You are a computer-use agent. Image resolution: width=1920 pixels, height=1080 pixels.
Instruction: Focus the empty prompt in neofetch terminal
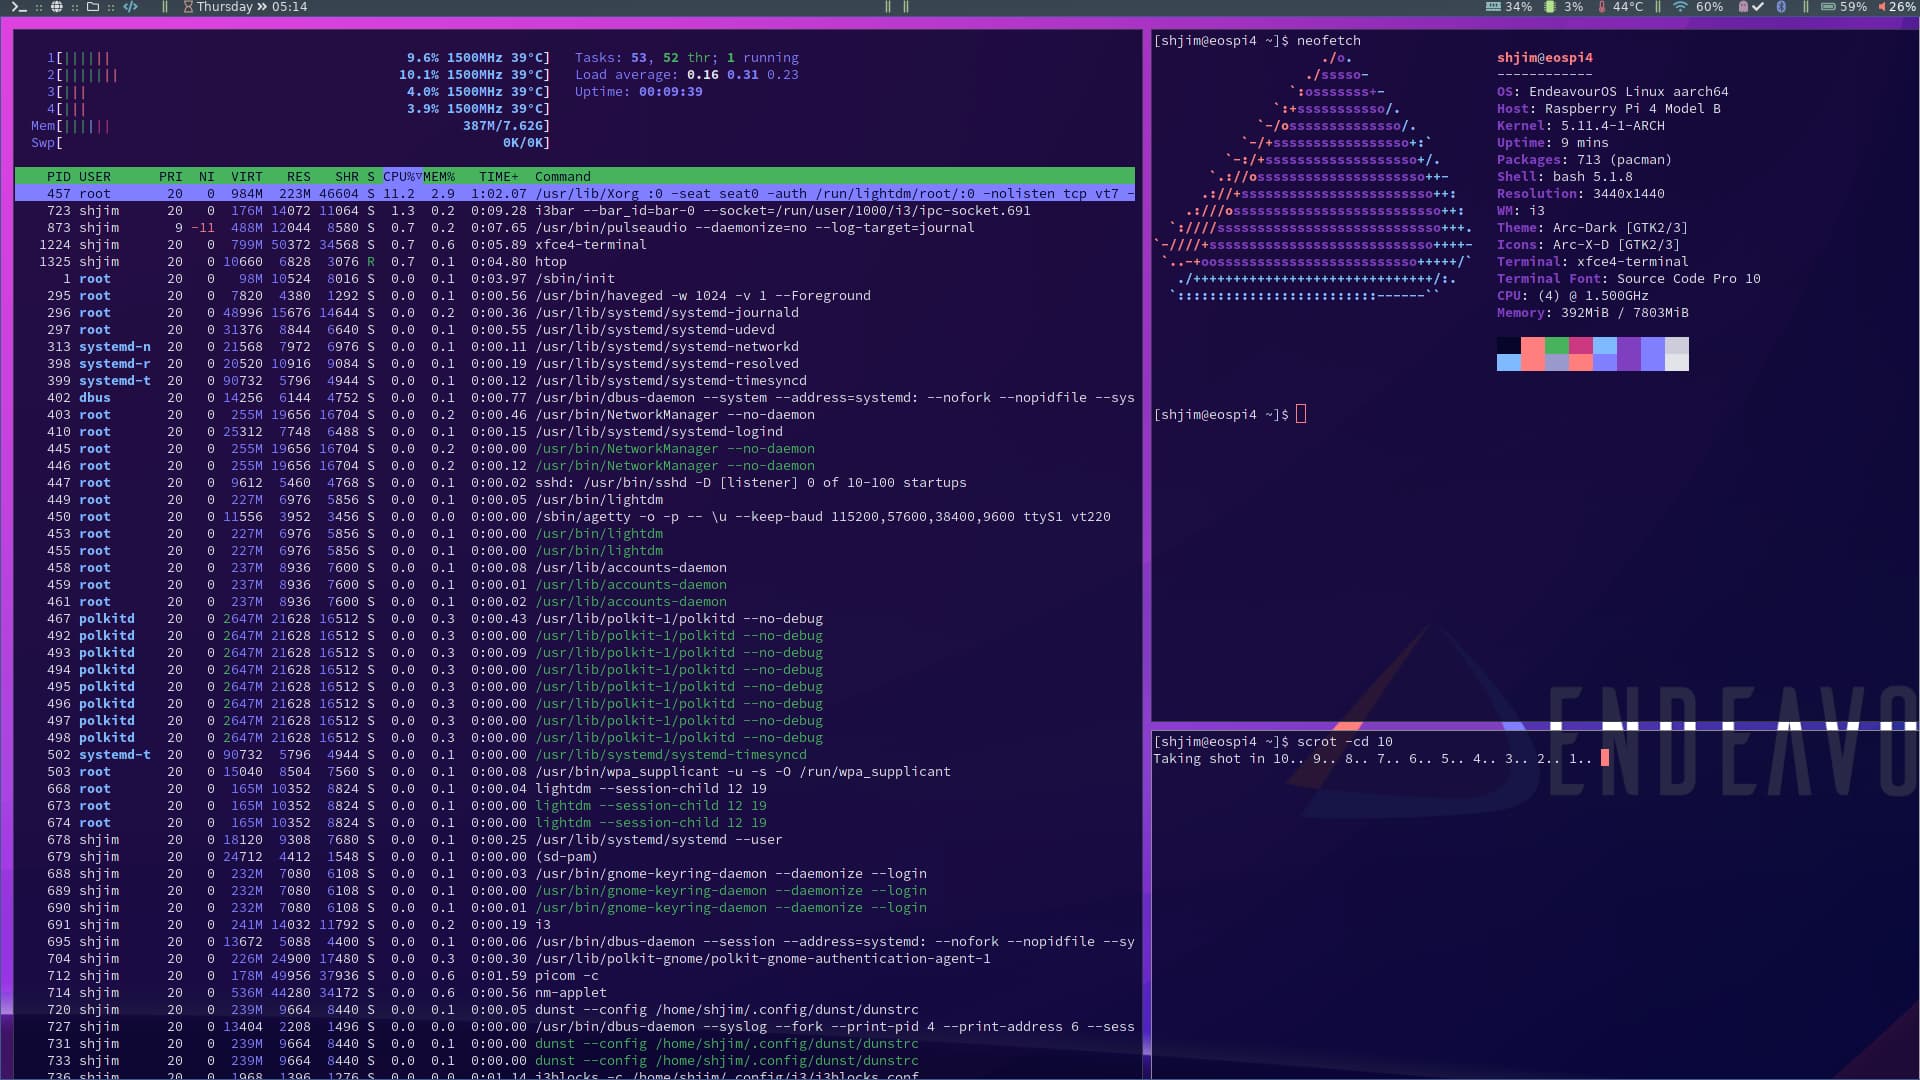coord(1301,414)
